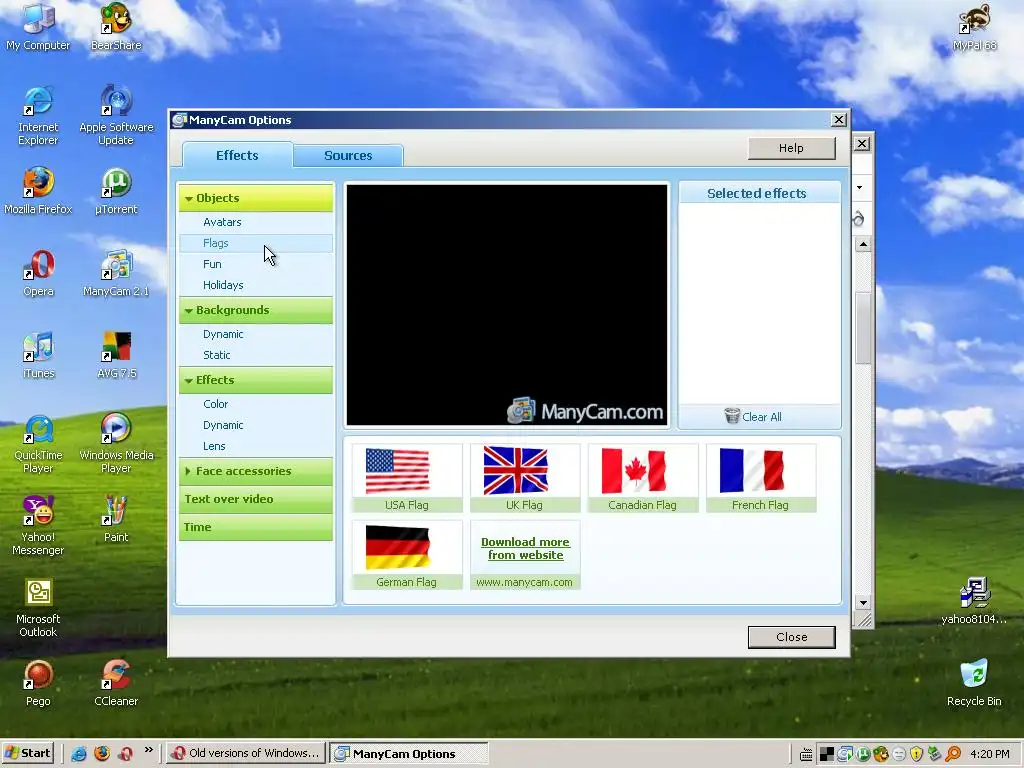This screenshot has width=1024, height=768.
Task: Expand the Face accessories category
Action: pyautogui.click(x=255, y=471)
